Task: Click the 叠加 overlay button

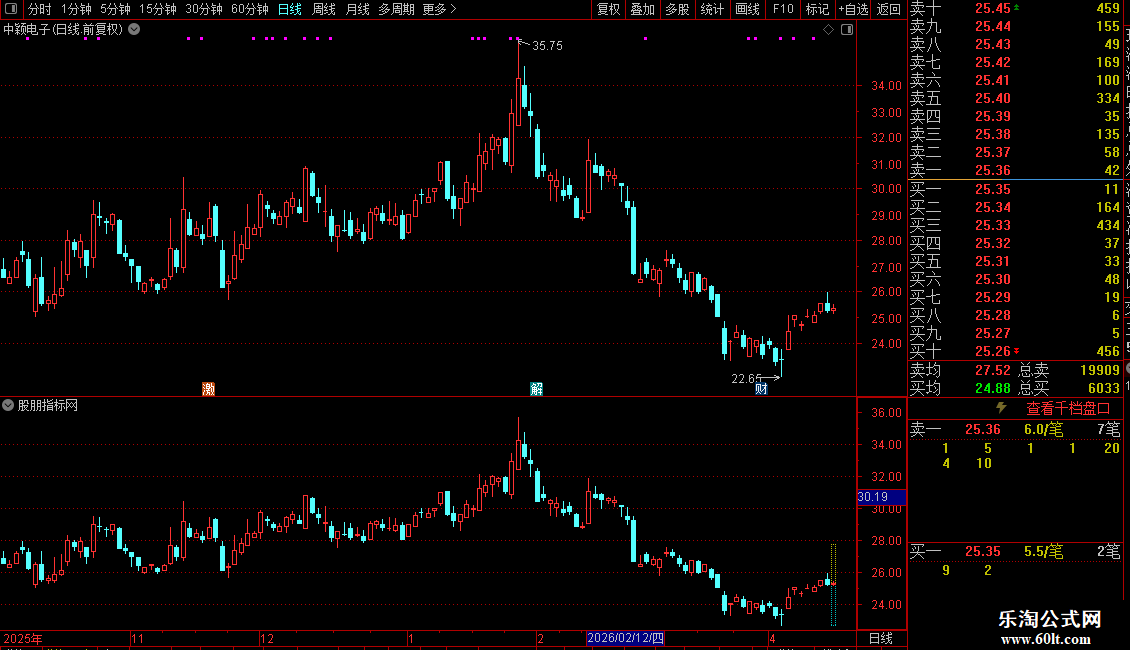Action: click(642, 9)
